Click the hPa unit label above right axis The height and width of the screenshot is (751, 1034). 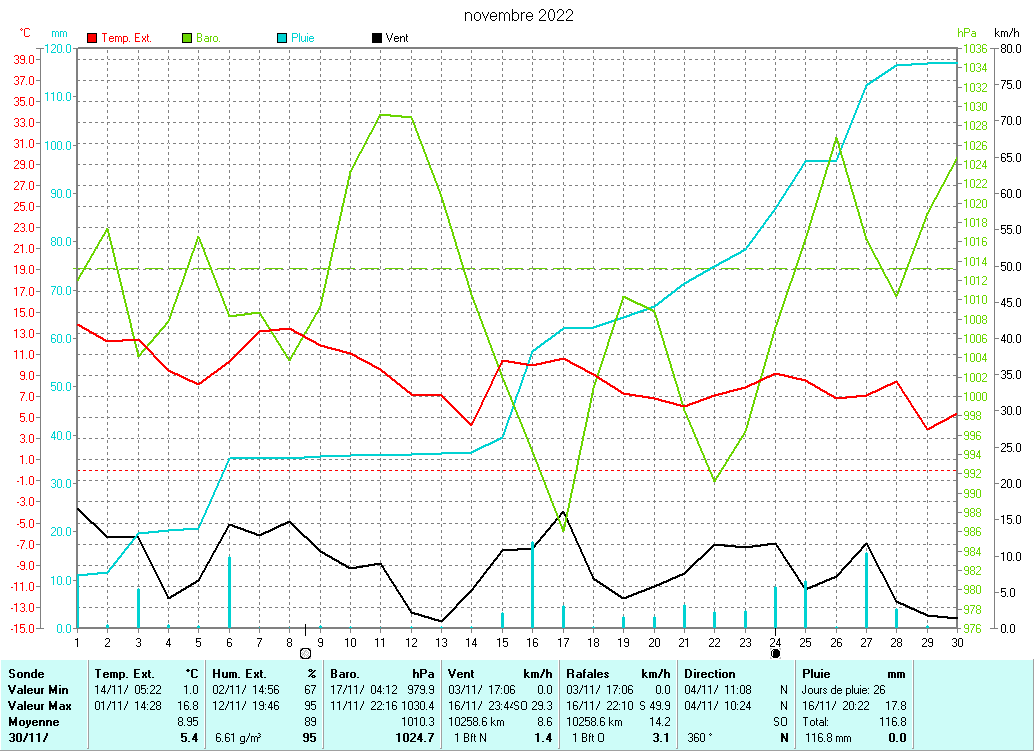(x=966, y=34)
